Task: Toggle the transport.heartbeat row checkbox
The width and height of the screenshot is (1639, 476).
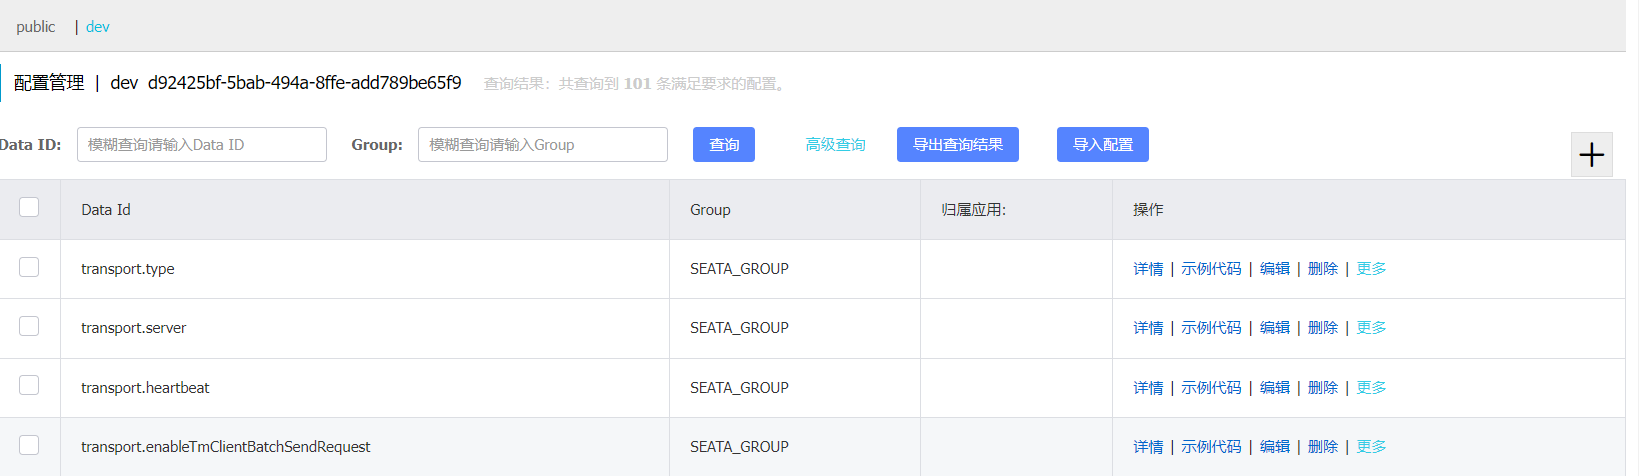Action: tap(29, 385)
